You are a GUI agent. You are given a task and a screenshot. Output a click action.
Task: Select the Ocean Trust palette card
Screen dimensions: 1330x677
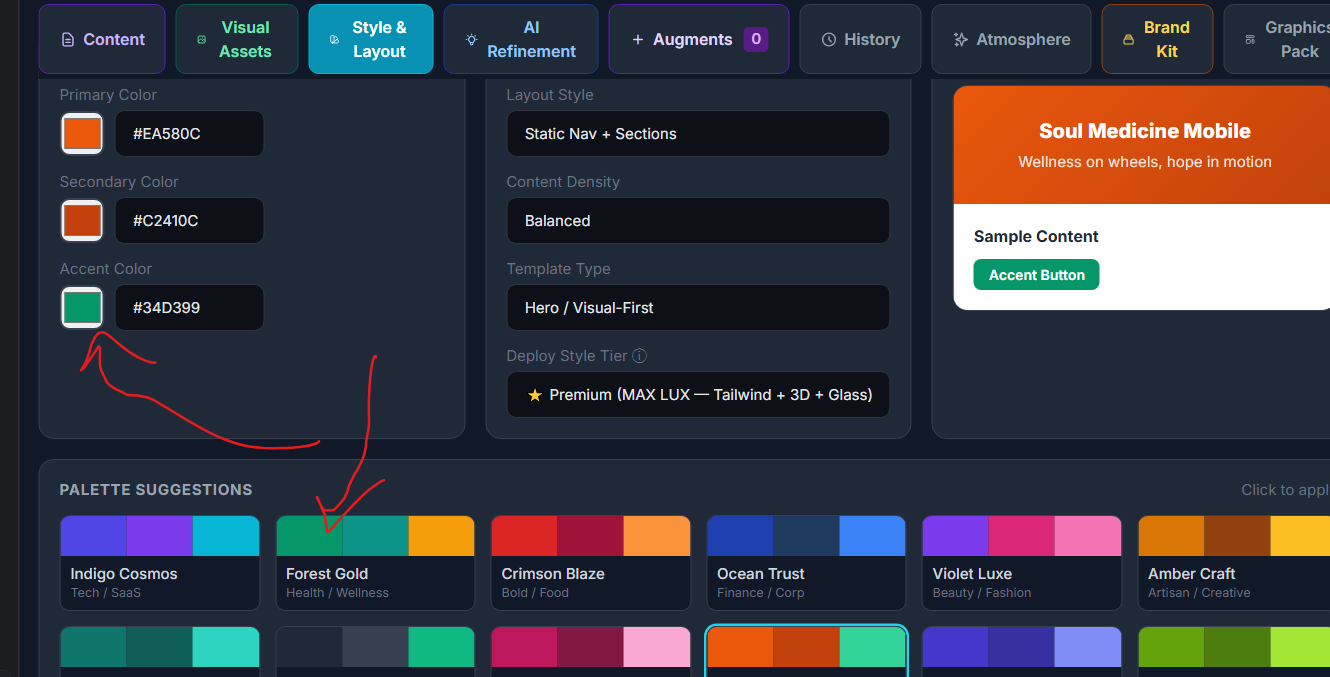[806, 563]
